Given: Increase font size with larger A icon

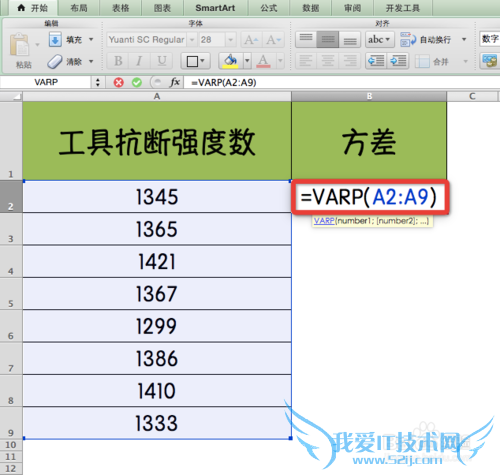Looking at the screenshot, I should coord(251,40).
